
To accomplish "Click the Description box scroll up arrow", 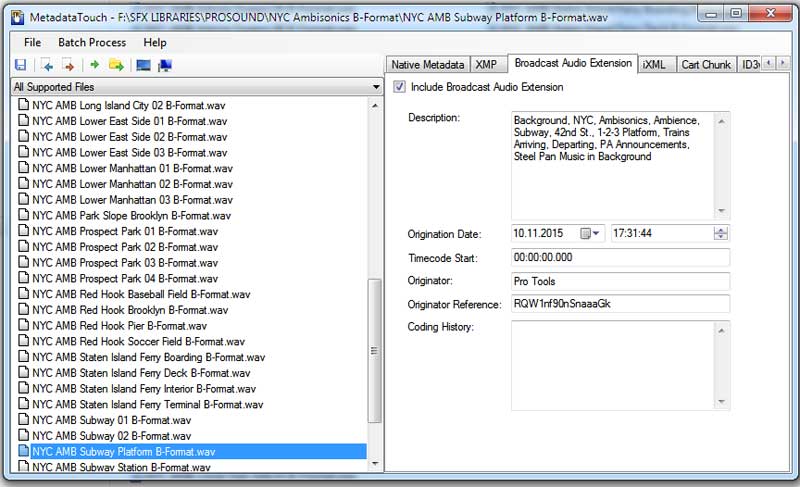I will pyautogui.click(x=721, y=121).
